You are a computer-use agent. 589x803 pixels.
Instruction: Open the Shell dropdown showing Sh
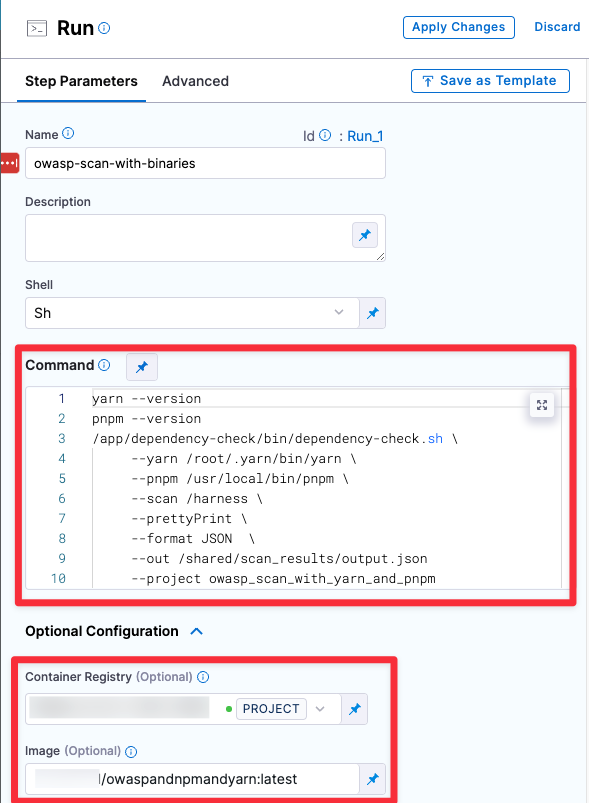click(x=190, y=313)
